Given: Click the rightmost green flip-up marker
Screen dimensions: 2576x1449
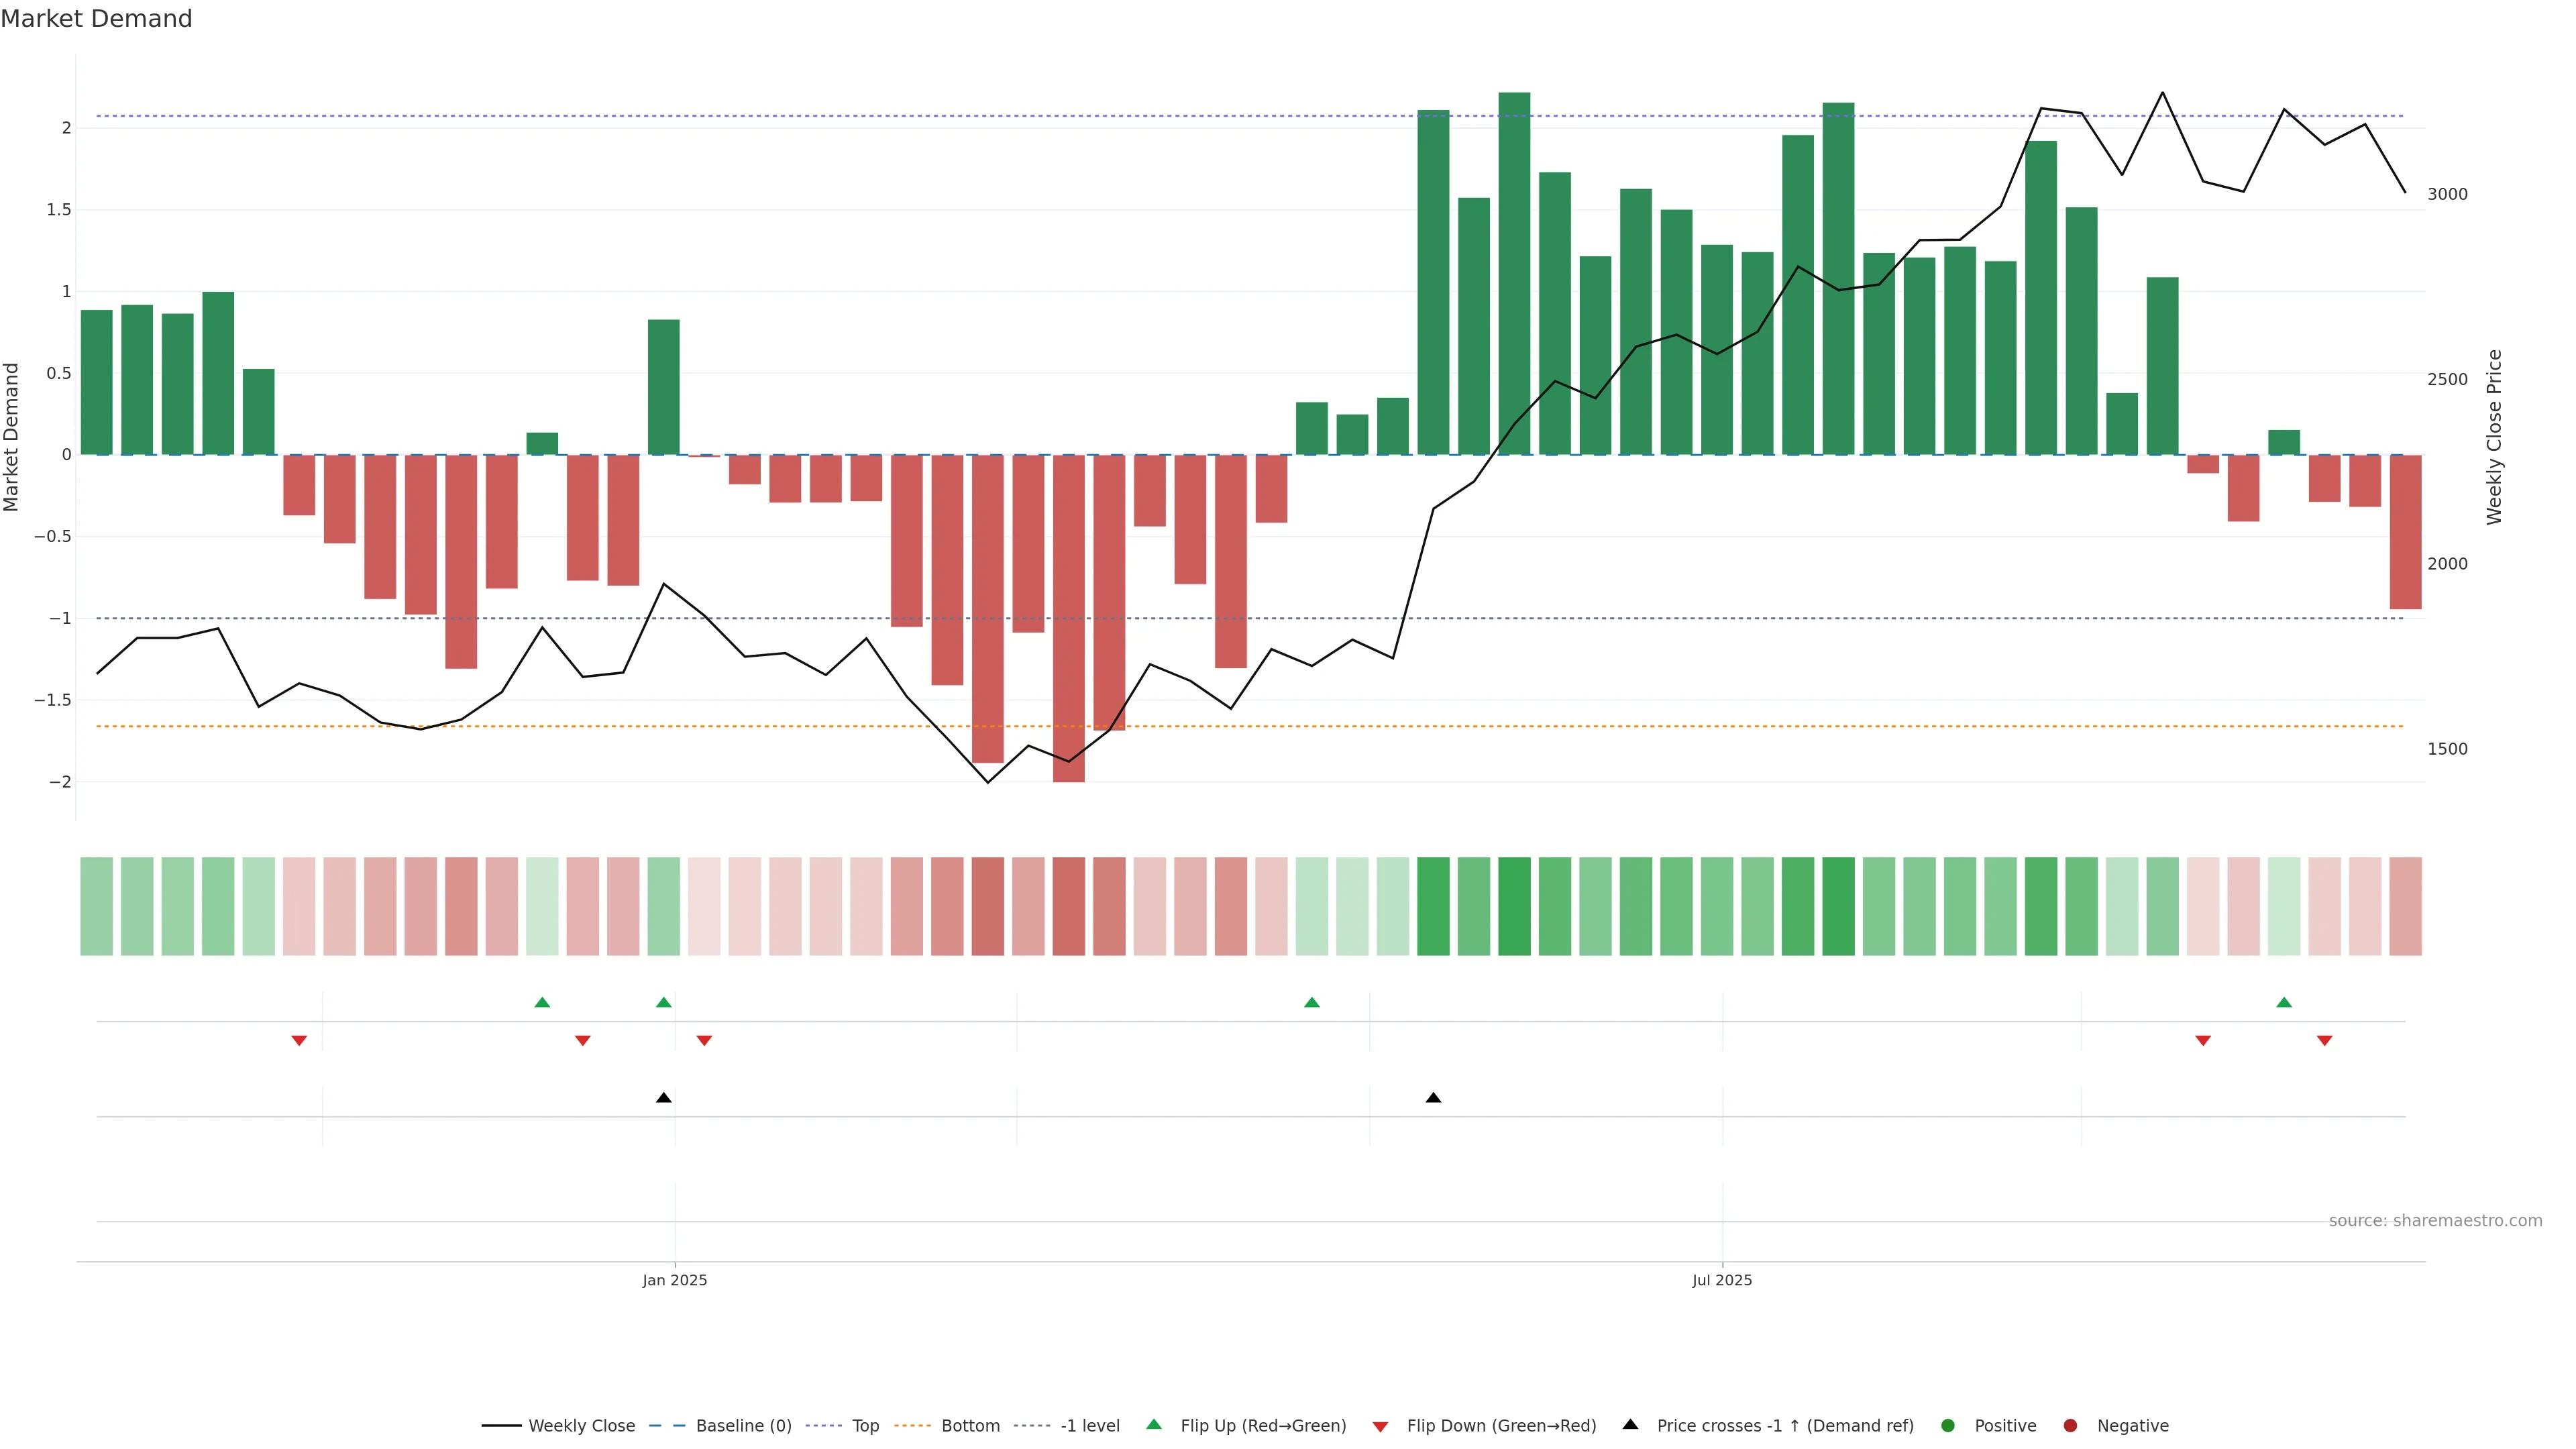Looking at the screenshot, I should pos(2284,1003).
